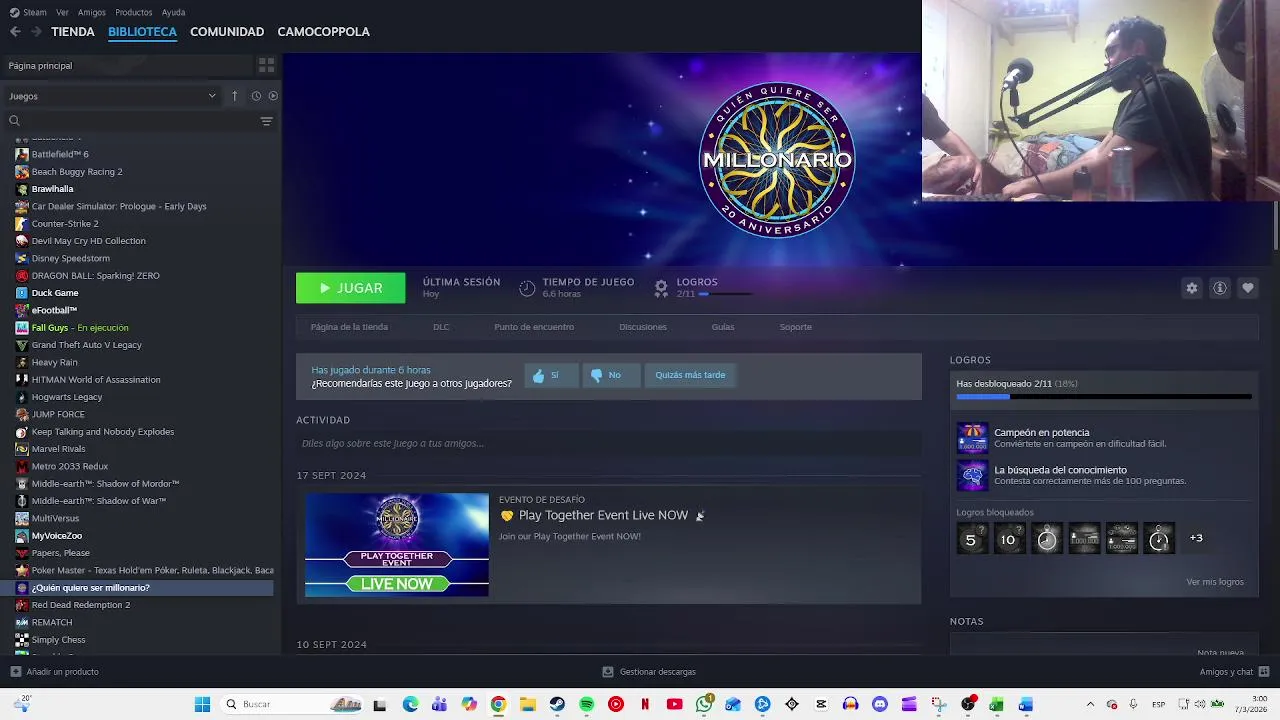Open Gestionar descargas
Viewport: 1280px width, 720px height.
(x=649, y=672)
